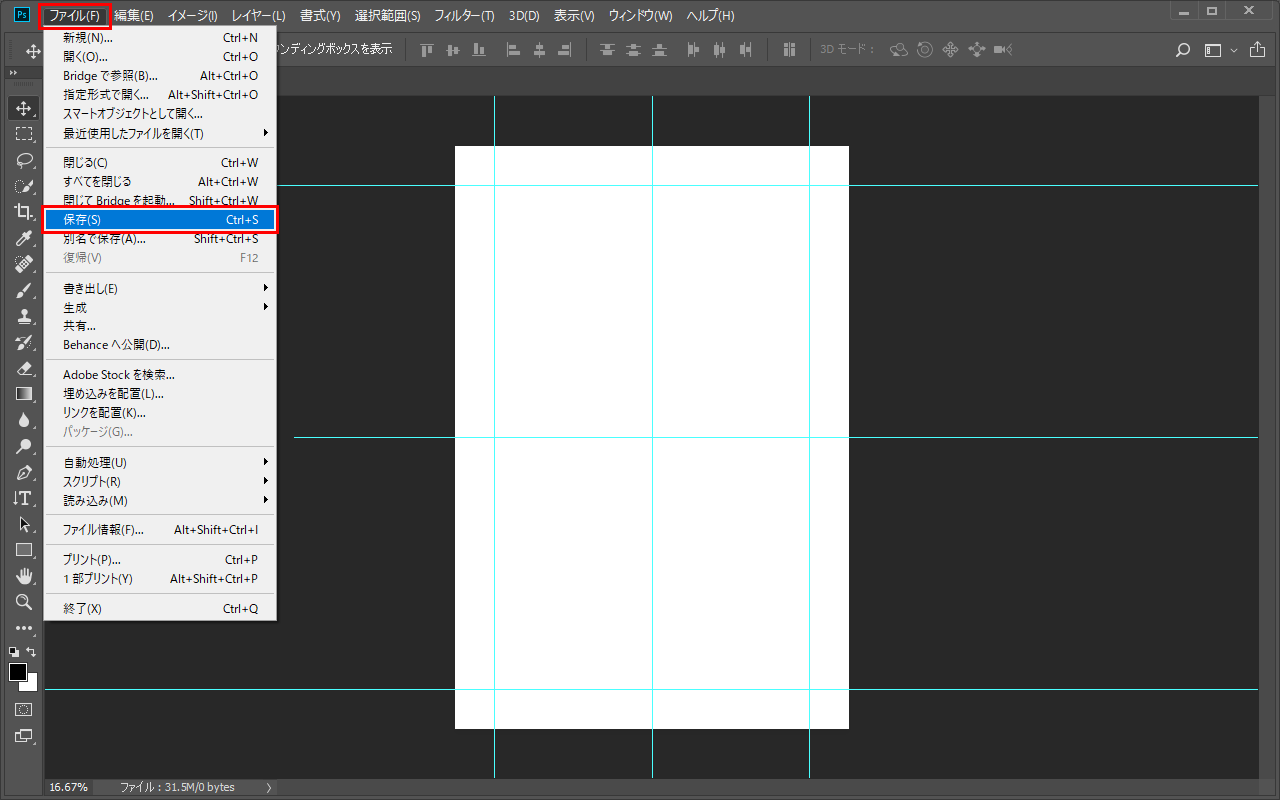Click the foreground color swatch

point(17,672)
